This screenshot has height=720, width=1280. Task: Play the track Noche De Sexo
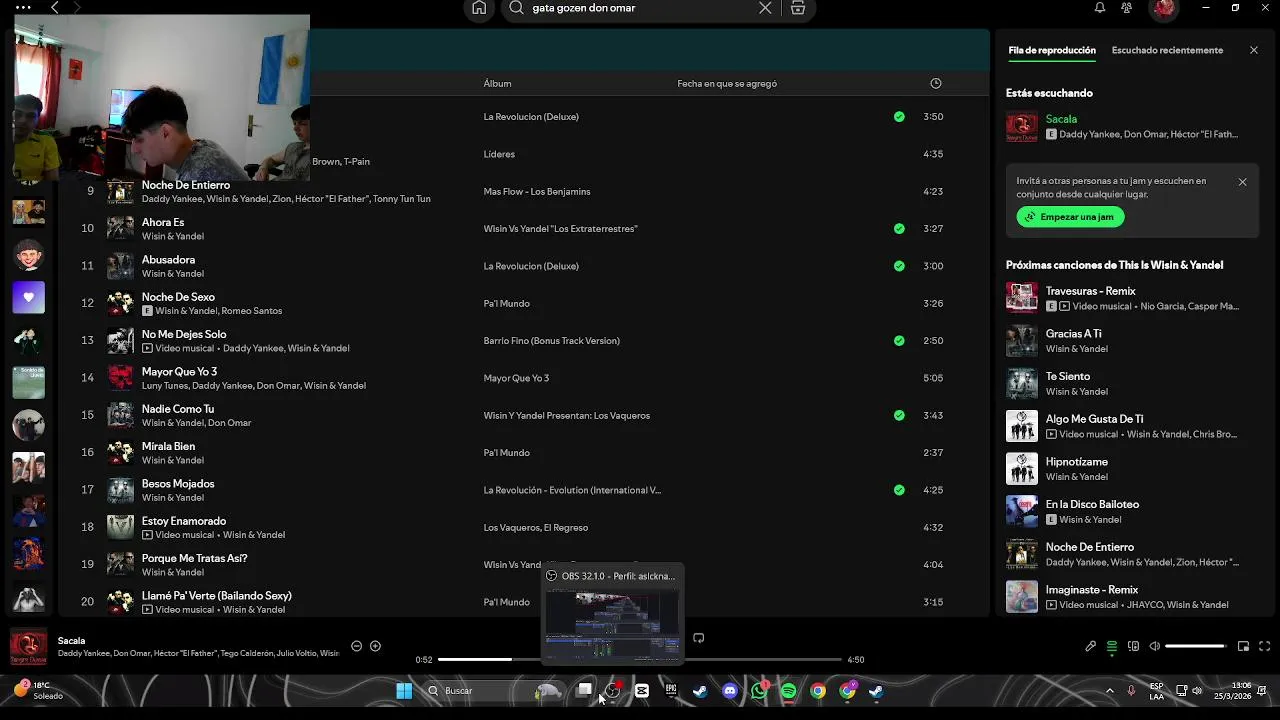pyautogui.click(x=178, y=297)
